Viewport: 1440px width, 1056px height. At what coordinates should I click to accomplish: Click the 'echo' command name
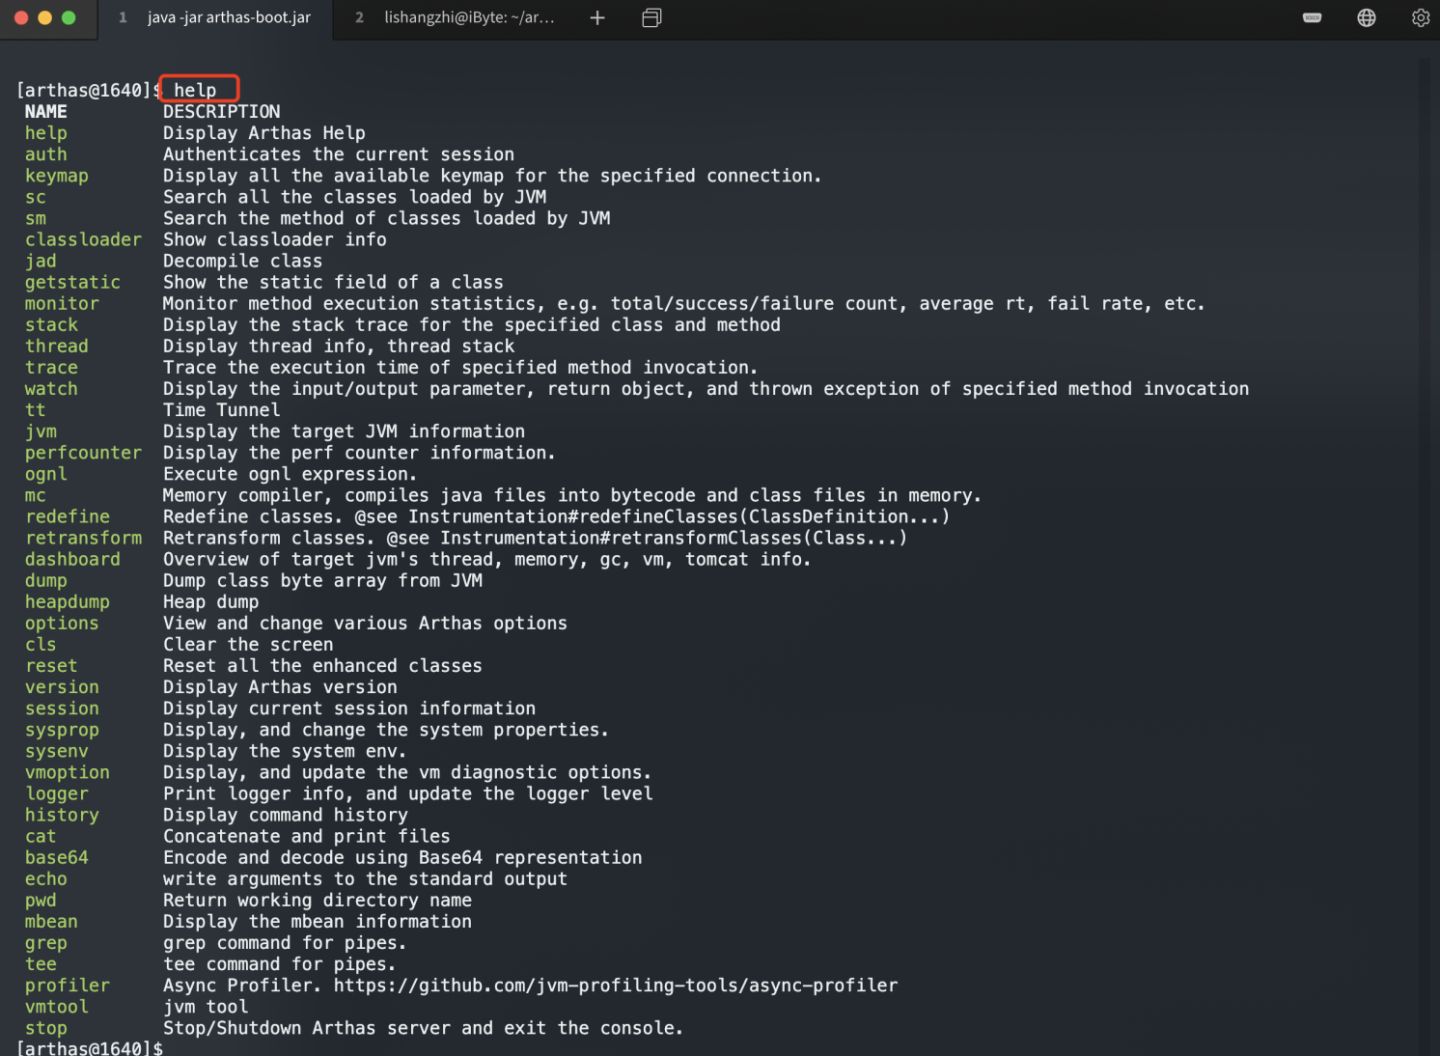(46, 879)
